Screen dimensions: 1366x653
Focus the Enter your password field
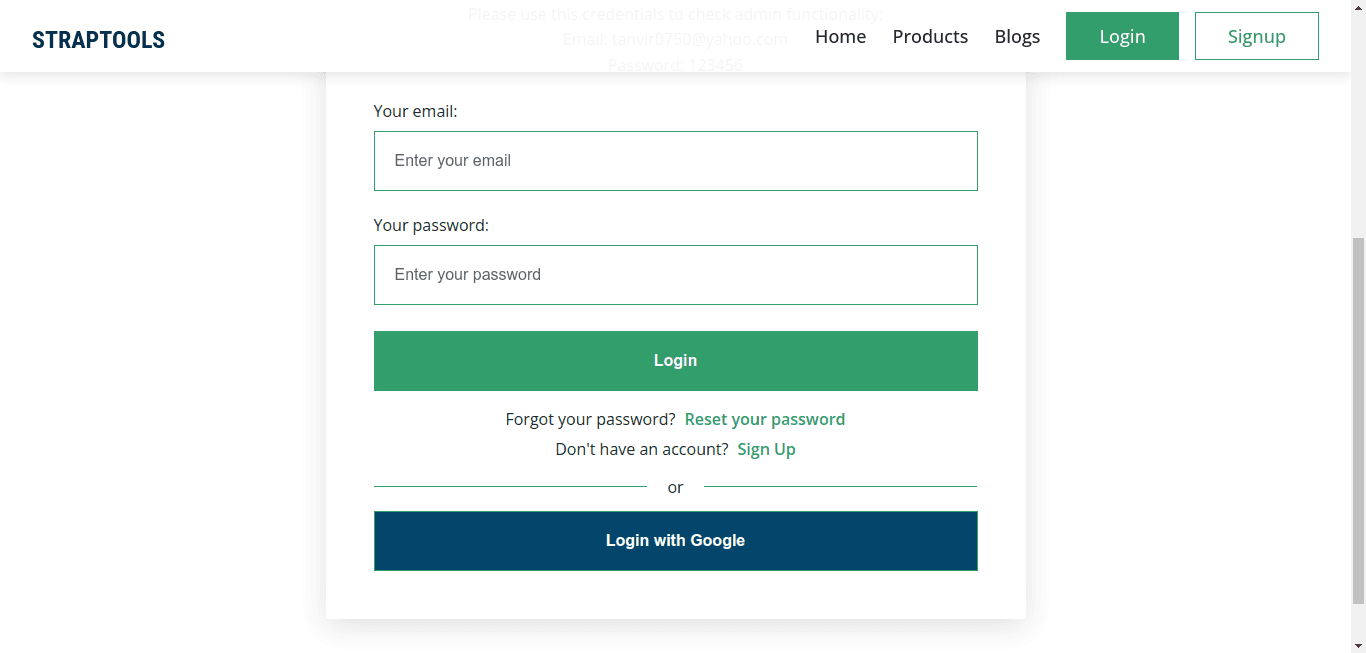675,275
